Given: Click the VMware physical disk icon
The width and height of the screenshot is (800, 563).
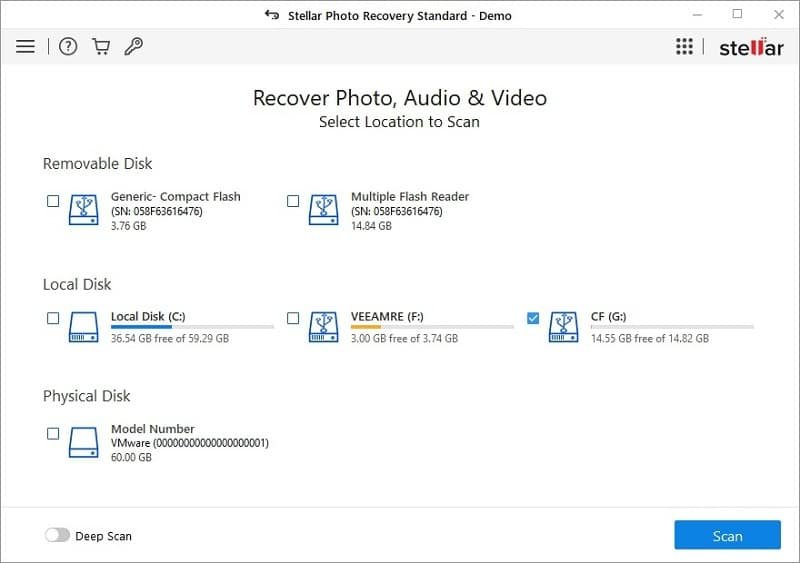Looking at the screenshot, I should click(x=83, y=442).
